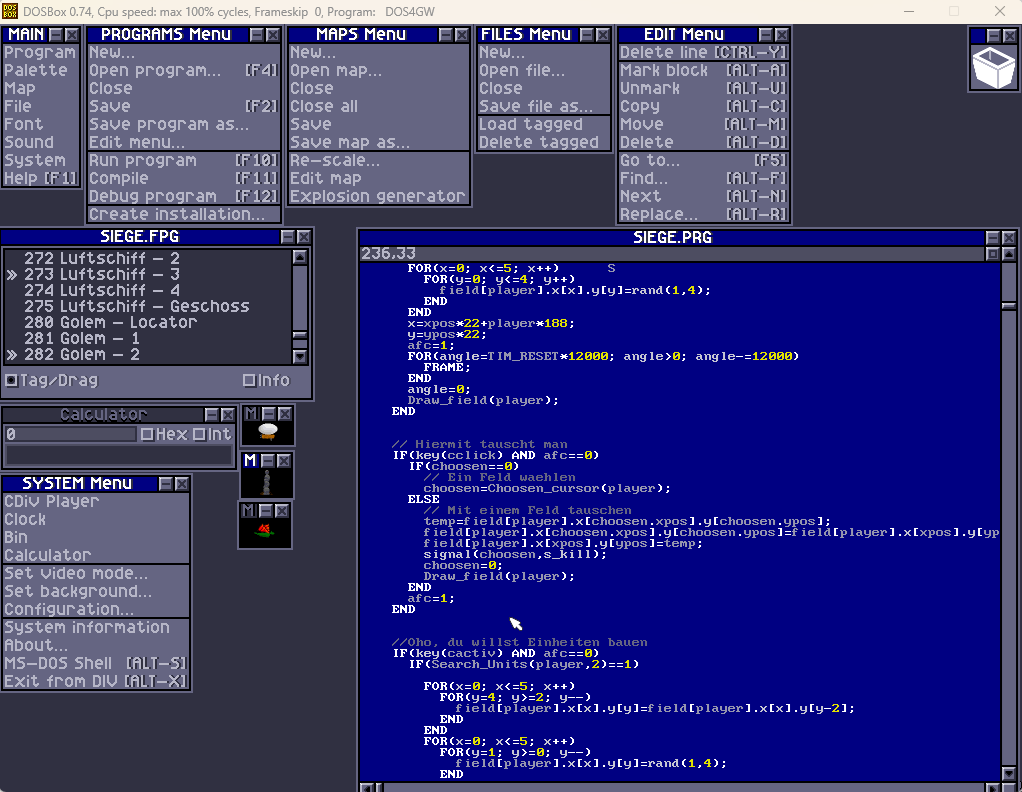Select '273 Luftschiff - 3' in SIEGE.FPG list

148,274
